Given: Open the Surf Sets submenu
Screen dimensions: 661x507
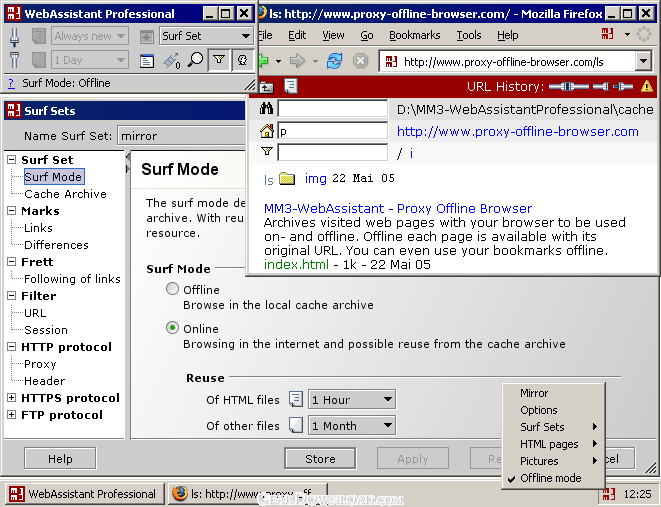Looking at the screenshot, I should 553,427.
